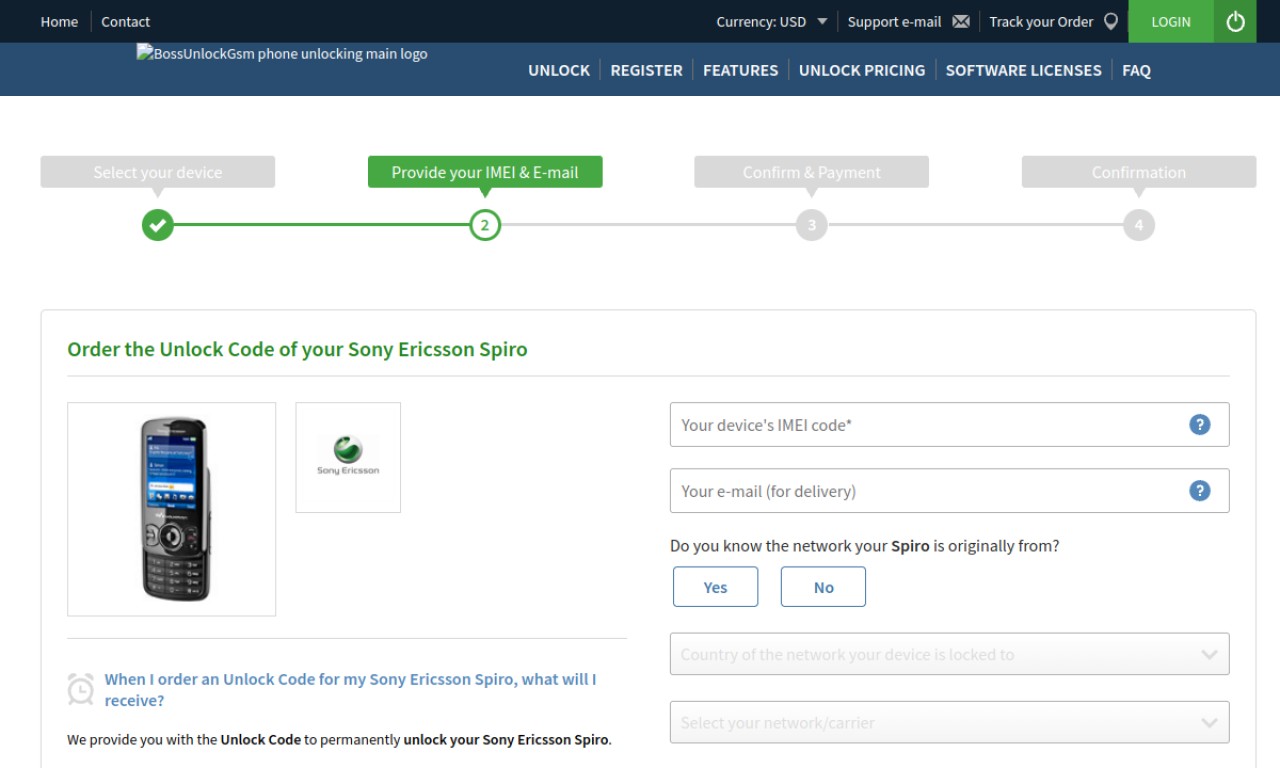Click the envelope icon next to Support e-mail
The height and width of the screenshot is (768, 1280).
click(x=961, y=21)
